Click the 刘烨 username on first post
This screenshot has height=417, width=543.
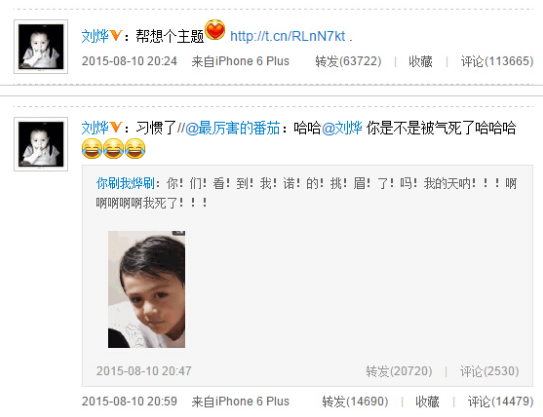95,36
